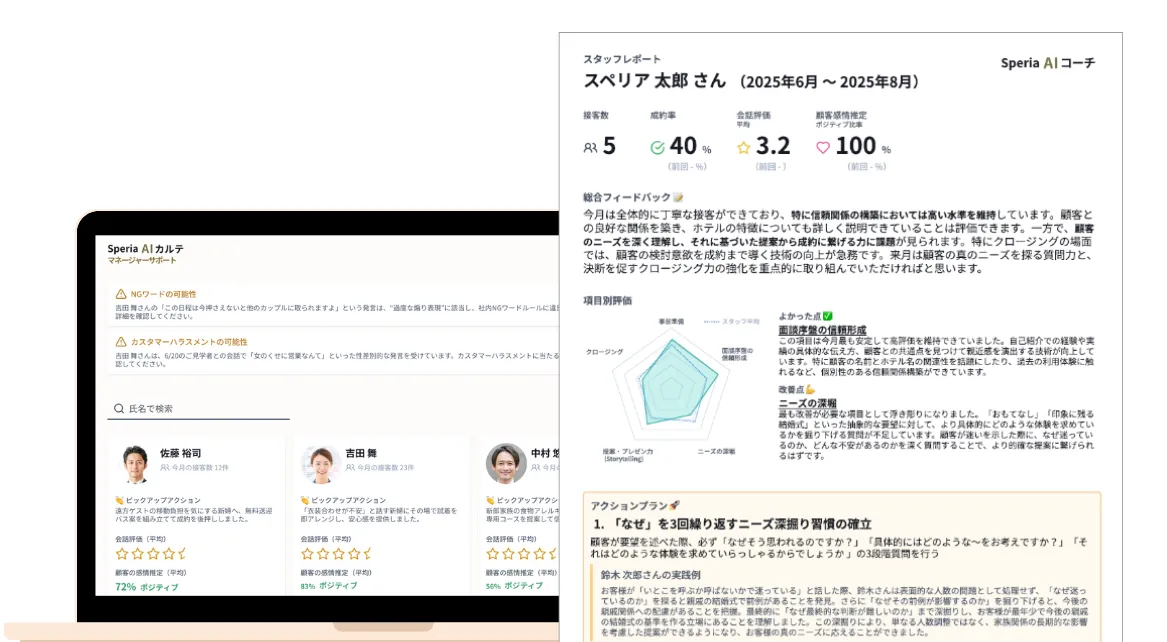Click the heart icon beside 顧客感情推定
Image resolution: width=1167 pixels, height=642 pixels.
click(x=822, y=147)
